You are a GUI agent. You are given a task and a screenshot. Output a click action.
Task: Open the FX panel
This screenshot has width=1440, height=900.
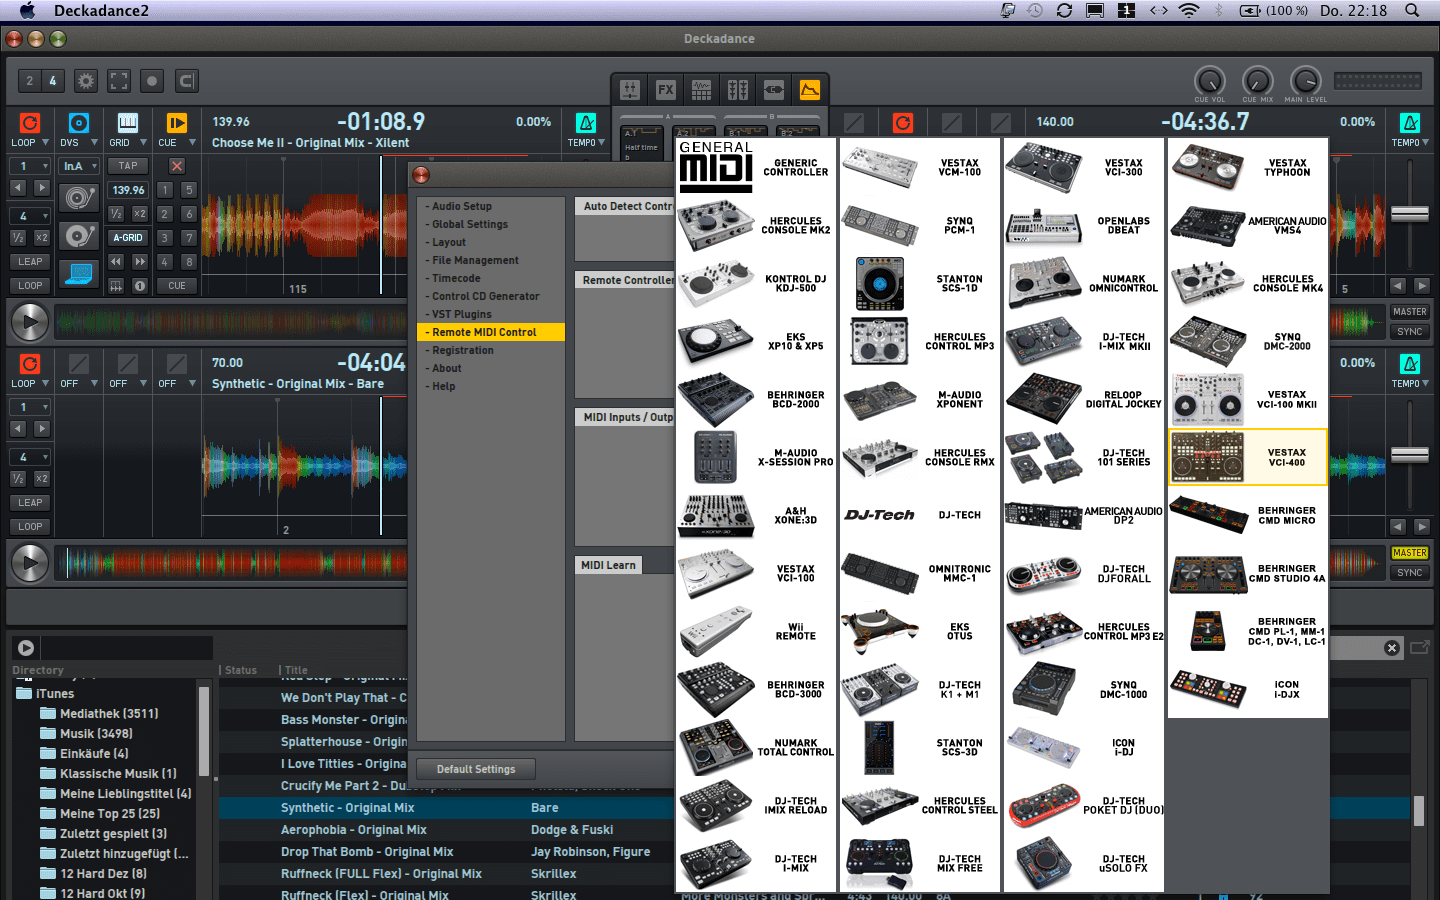(x=666, y=90)
